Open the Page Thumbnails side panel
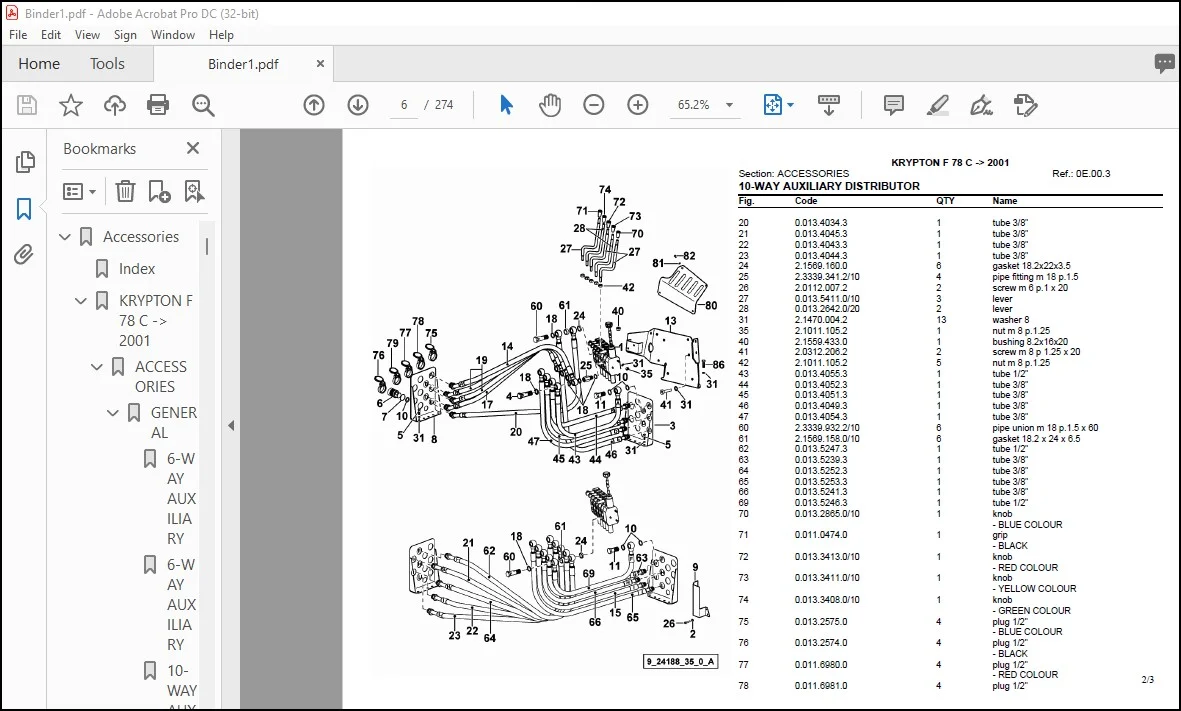1181x711 pixels. 25,161
